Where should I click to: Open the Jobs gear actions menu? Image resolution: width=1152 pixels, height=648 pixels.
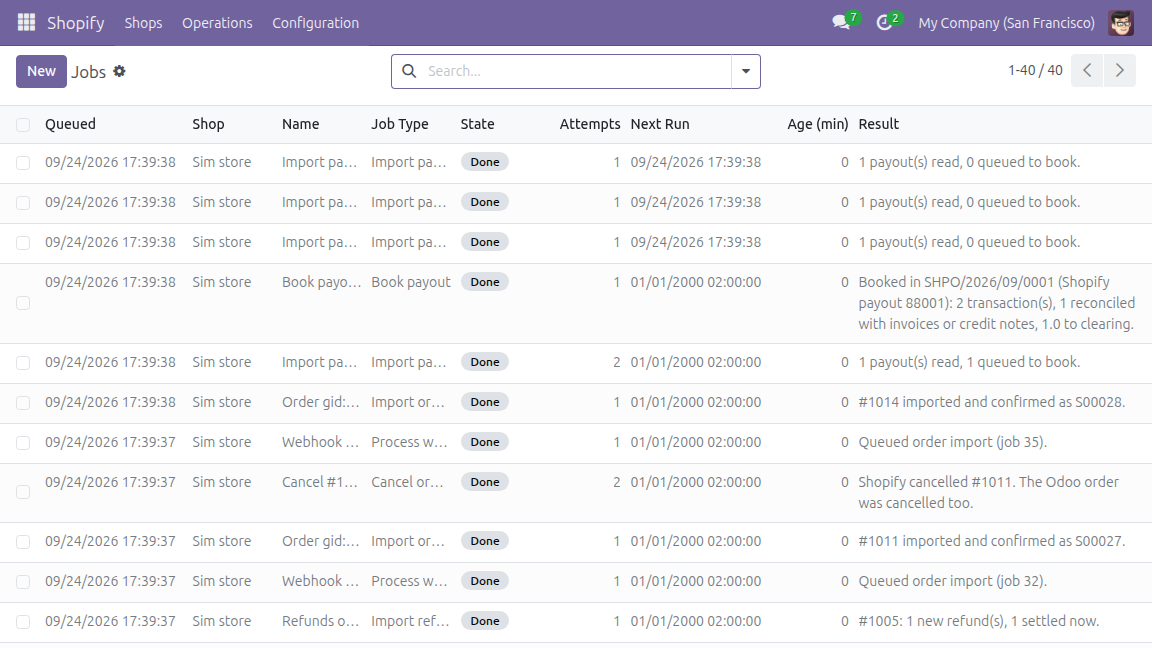[119, 71]
